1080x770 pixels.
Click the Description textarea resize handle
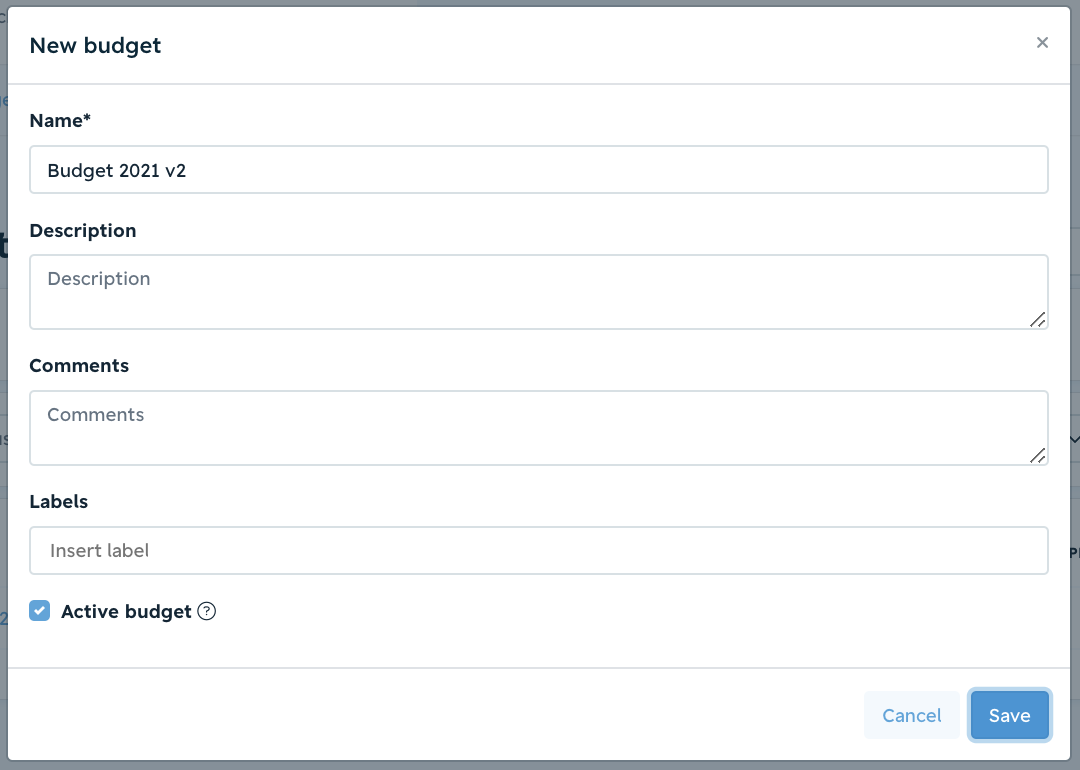pos(1038,320)
